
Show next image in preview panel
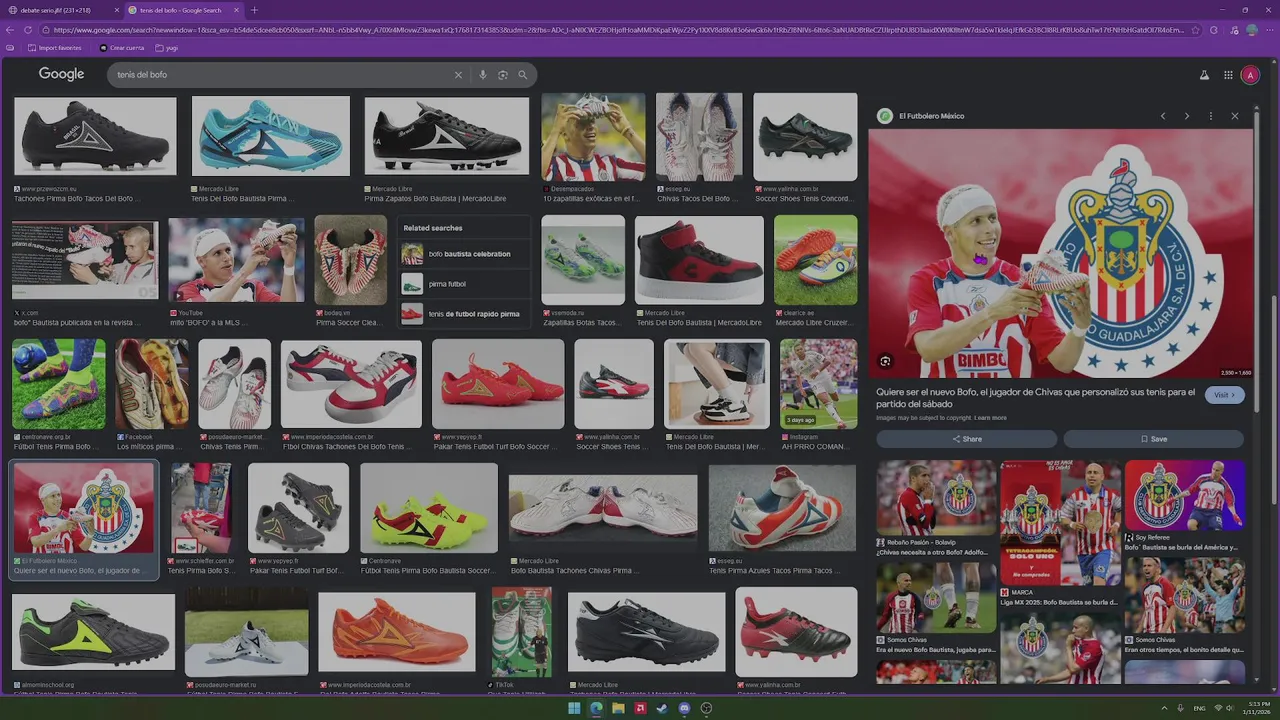1187,116
